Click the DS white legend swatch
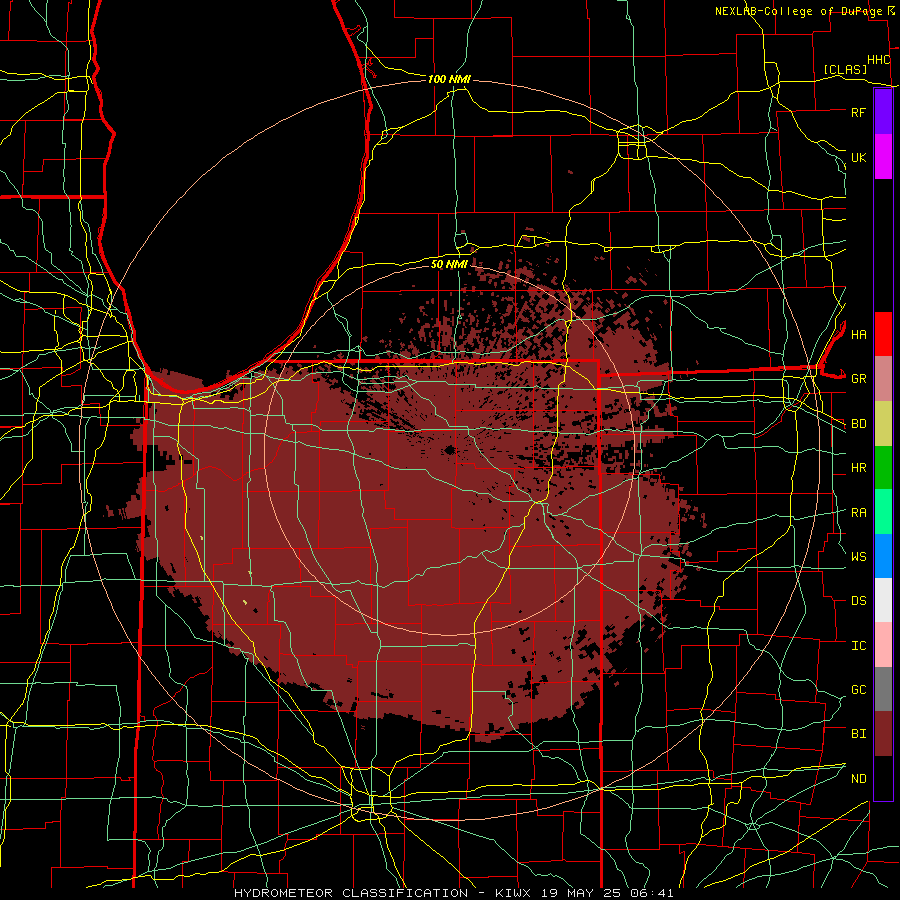Screen dimensions: 900x900 [x=883, y=600]
